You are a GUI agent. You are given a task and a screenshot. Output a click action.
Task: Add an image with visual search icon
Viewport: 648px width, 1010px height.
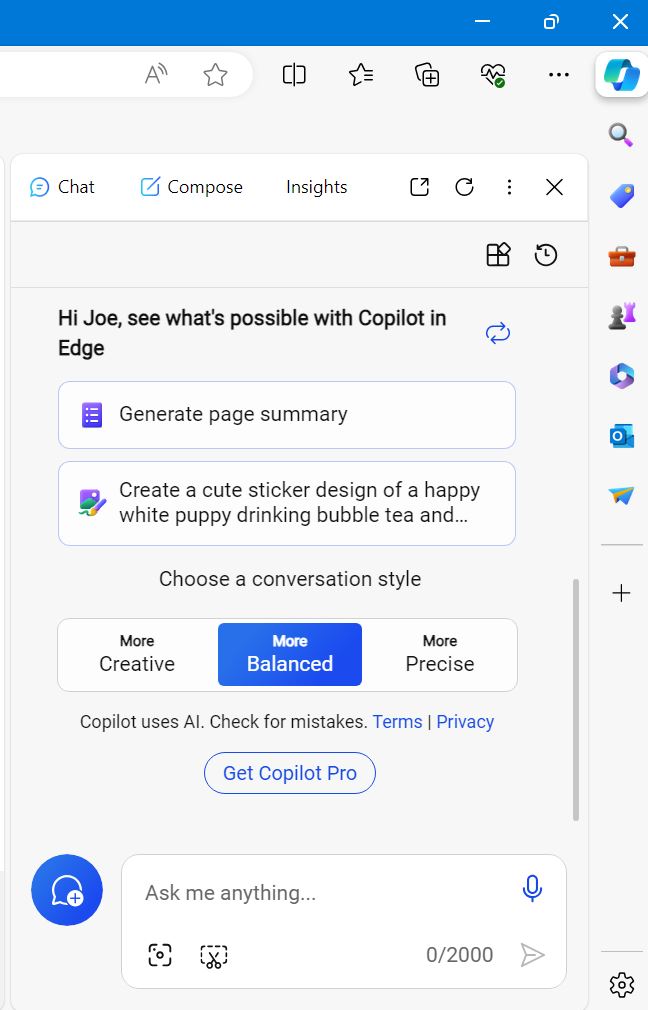coord(160,955)
